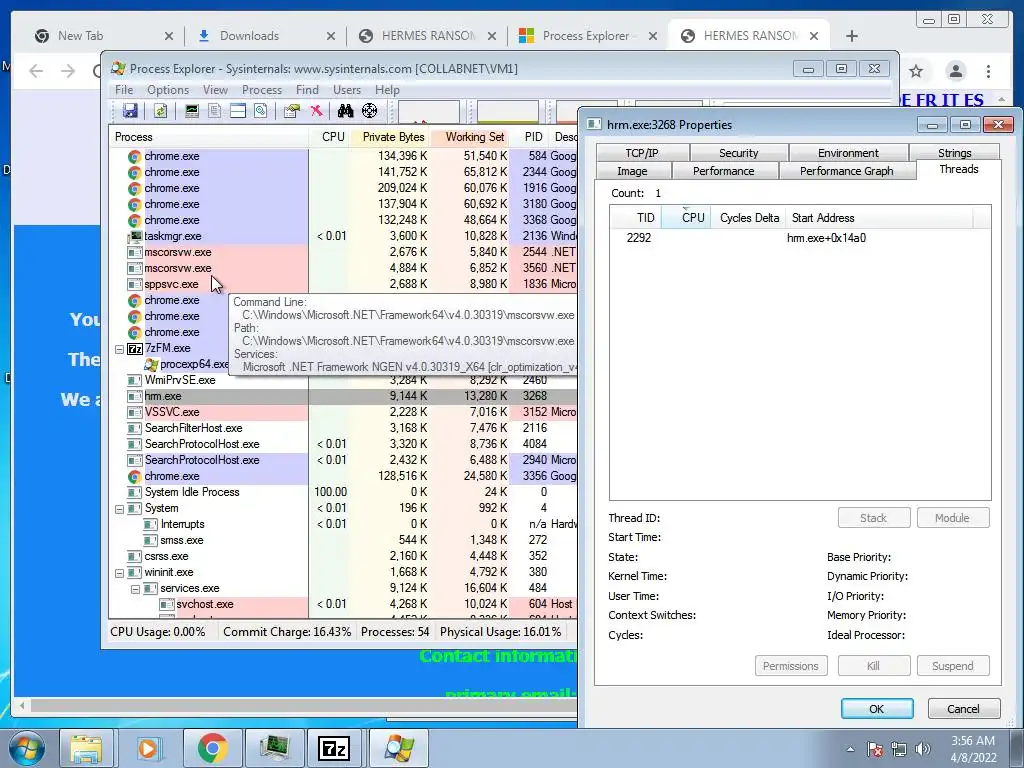This screenshot has height=768, width=1024.
Task: Sort threads by Cycles Delta column header
Action: (x=749, y=218)
